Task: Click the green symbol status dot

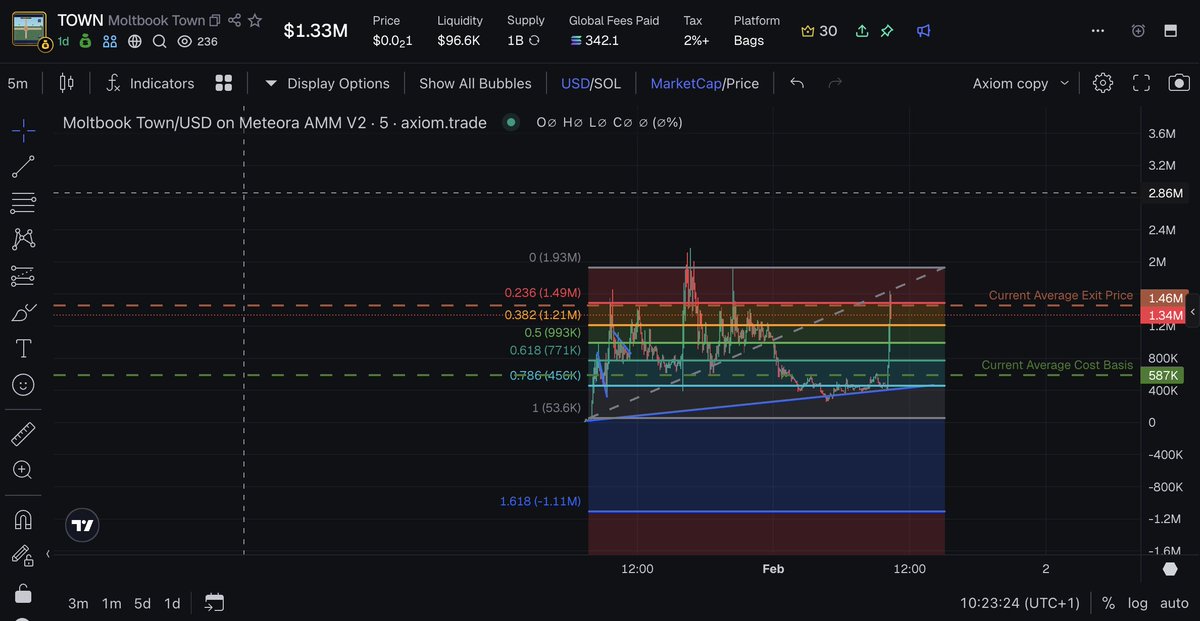Action: pos(511,122)
